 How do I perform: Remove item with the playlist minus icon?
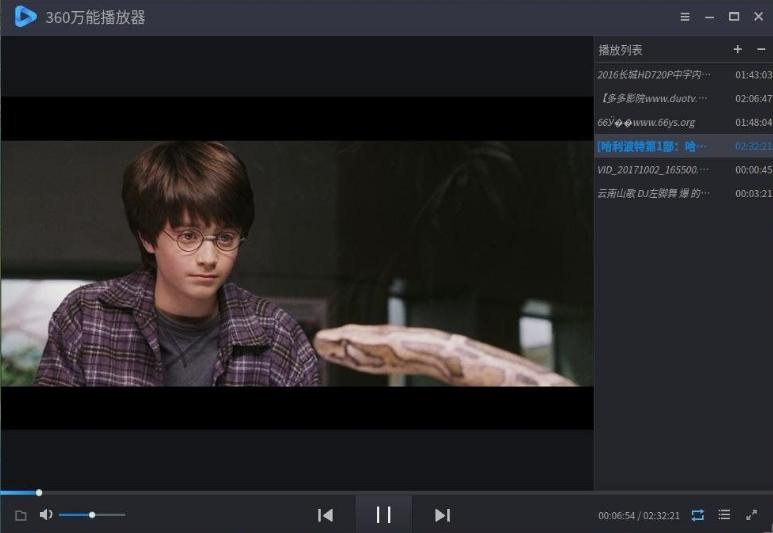761,49
